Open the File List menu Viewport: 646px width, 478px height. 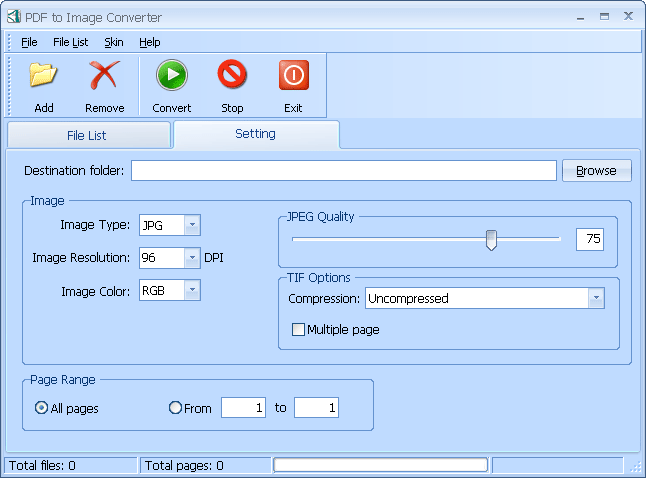coord(70,42)
